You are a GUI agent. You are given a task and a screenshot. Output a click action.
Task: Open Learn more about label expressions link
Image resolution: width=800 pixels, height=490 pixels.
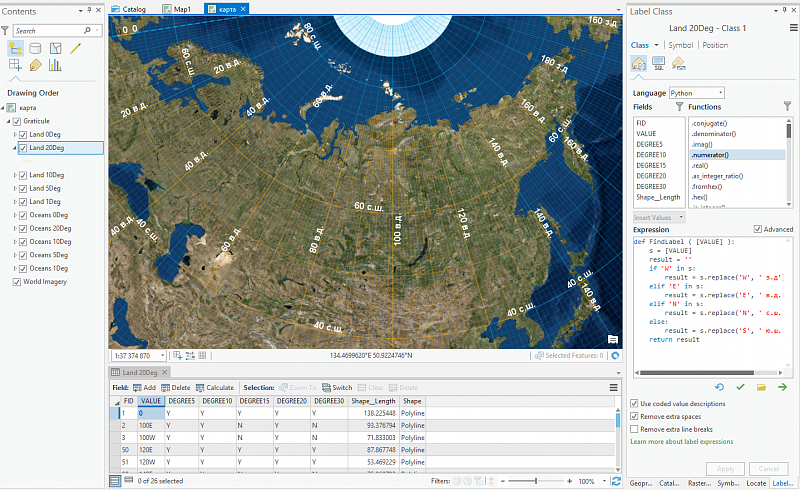(x=681, y=441)
